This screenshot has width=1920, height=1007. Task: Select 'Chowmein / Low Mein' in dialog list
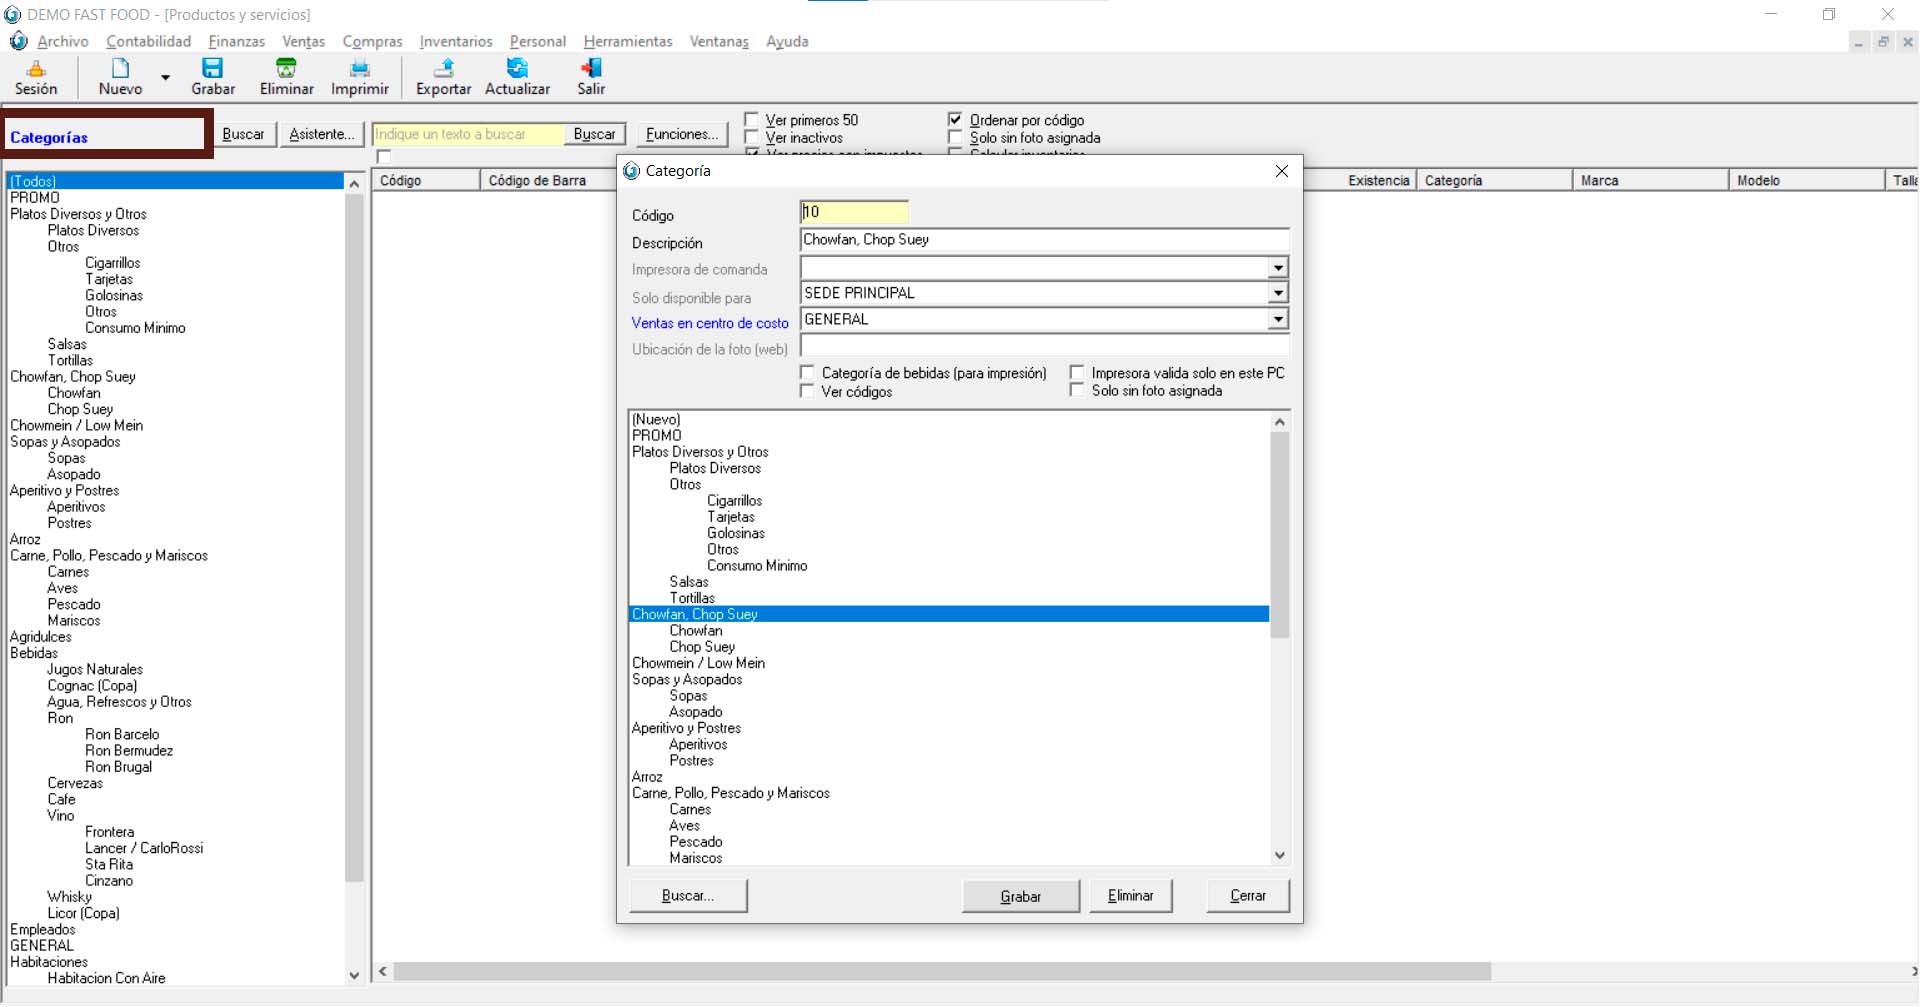click(x=698, y=663)
